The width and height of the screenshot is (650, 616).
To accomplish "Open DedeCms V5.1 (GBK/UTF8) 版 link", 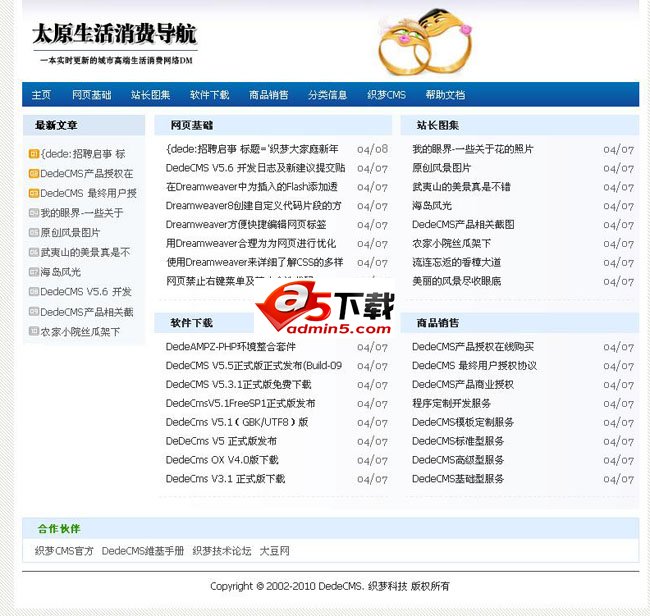I will point(237,422).
